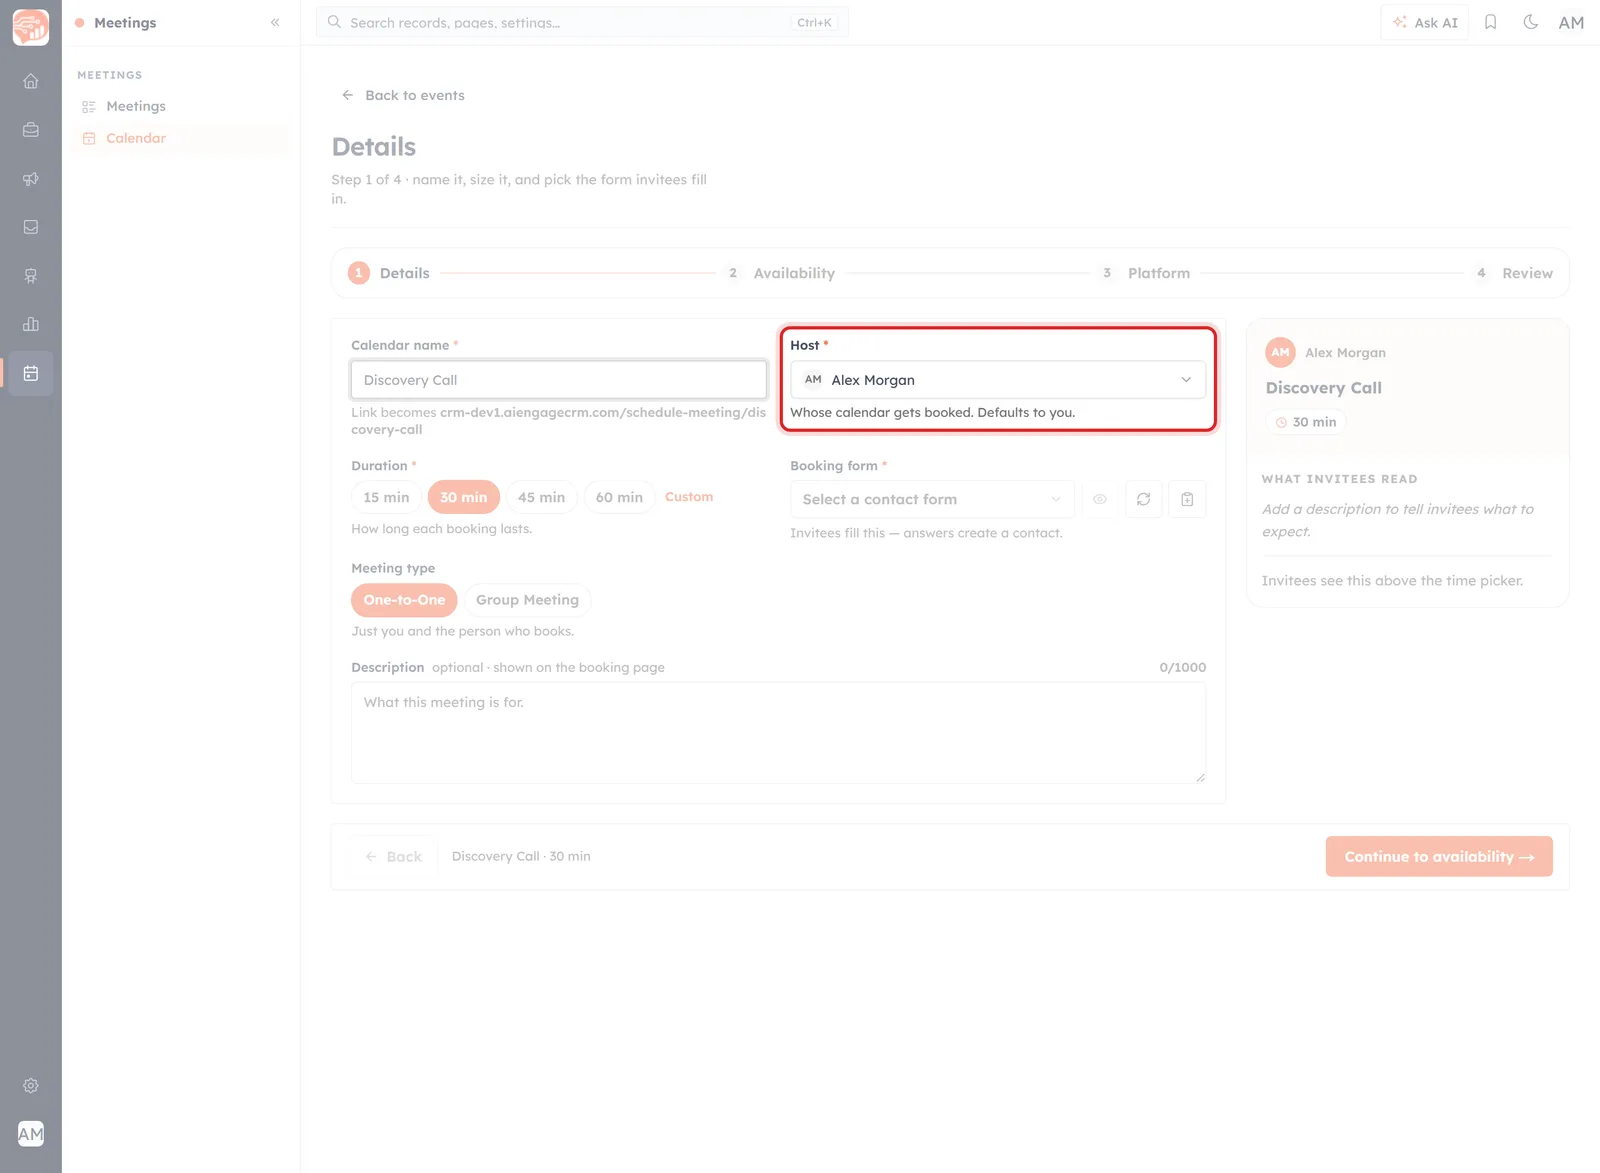Screen dimensions: 1600x1173
Task: Go to Platform step
Action: tap(1144, 273)
